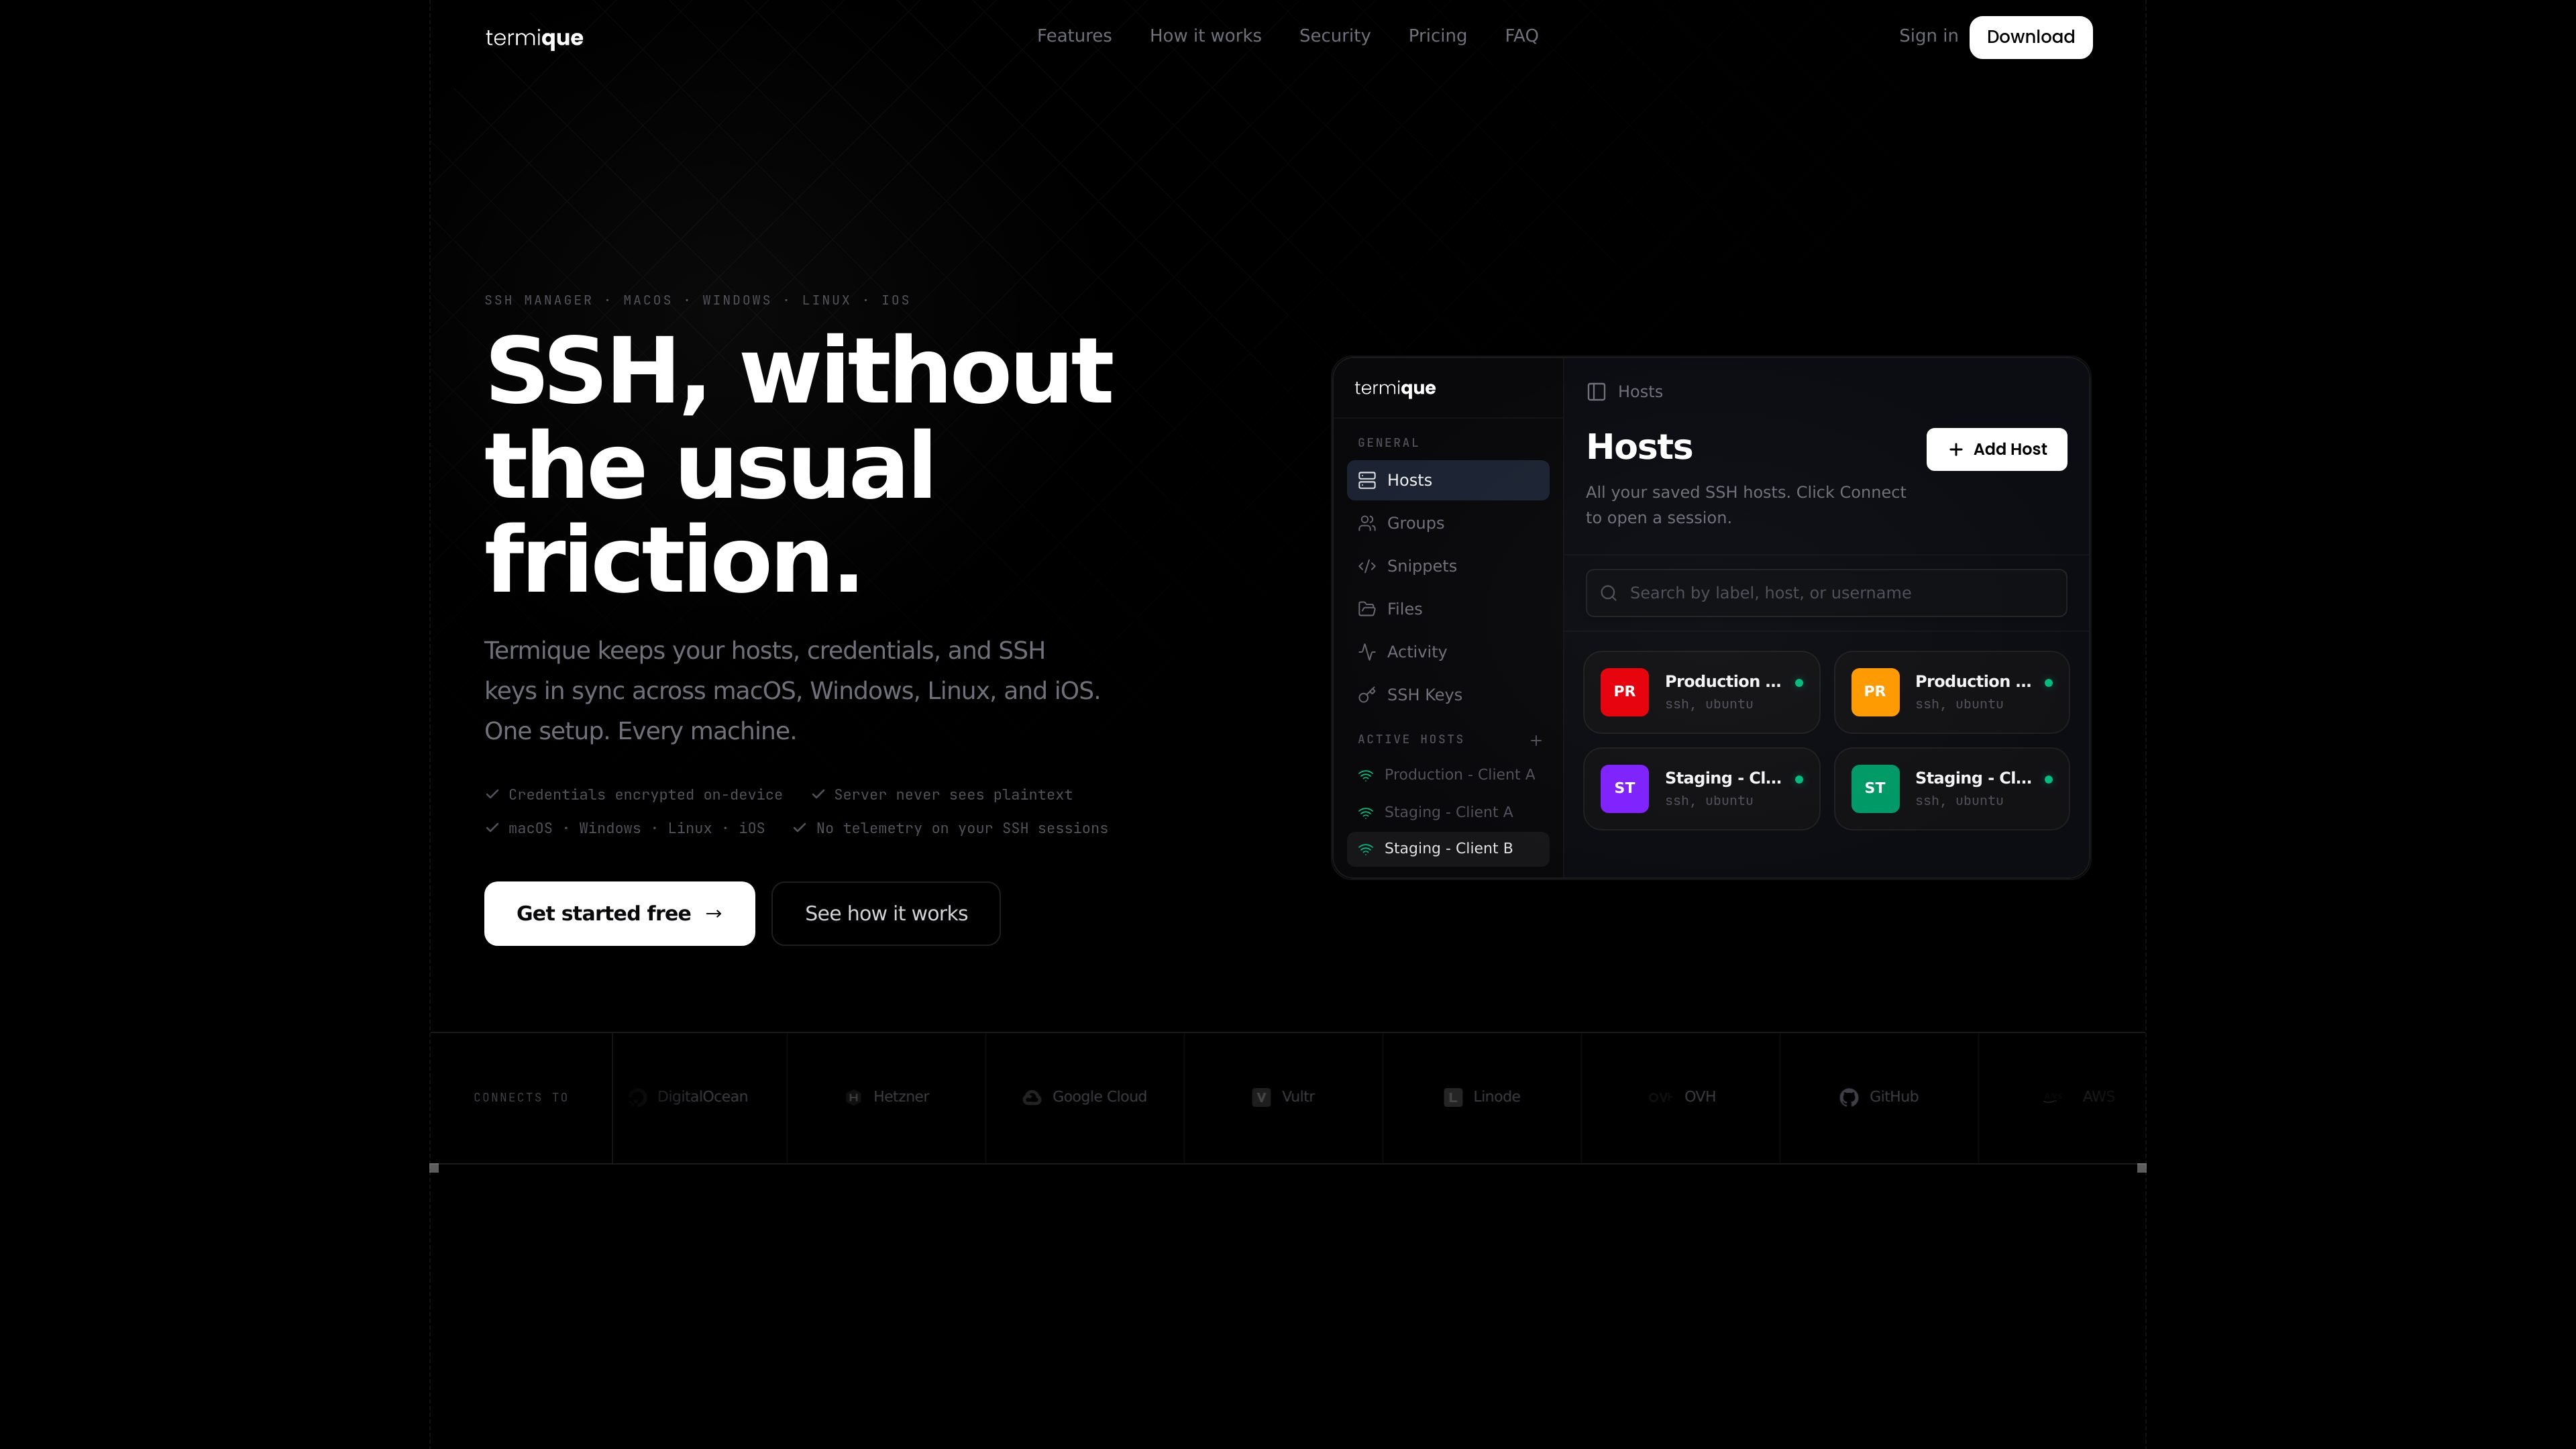Click the GENERAL sidebar section label
Image resolution: width=2576 pixels, height=1449 pixels.
(1388, 443)
